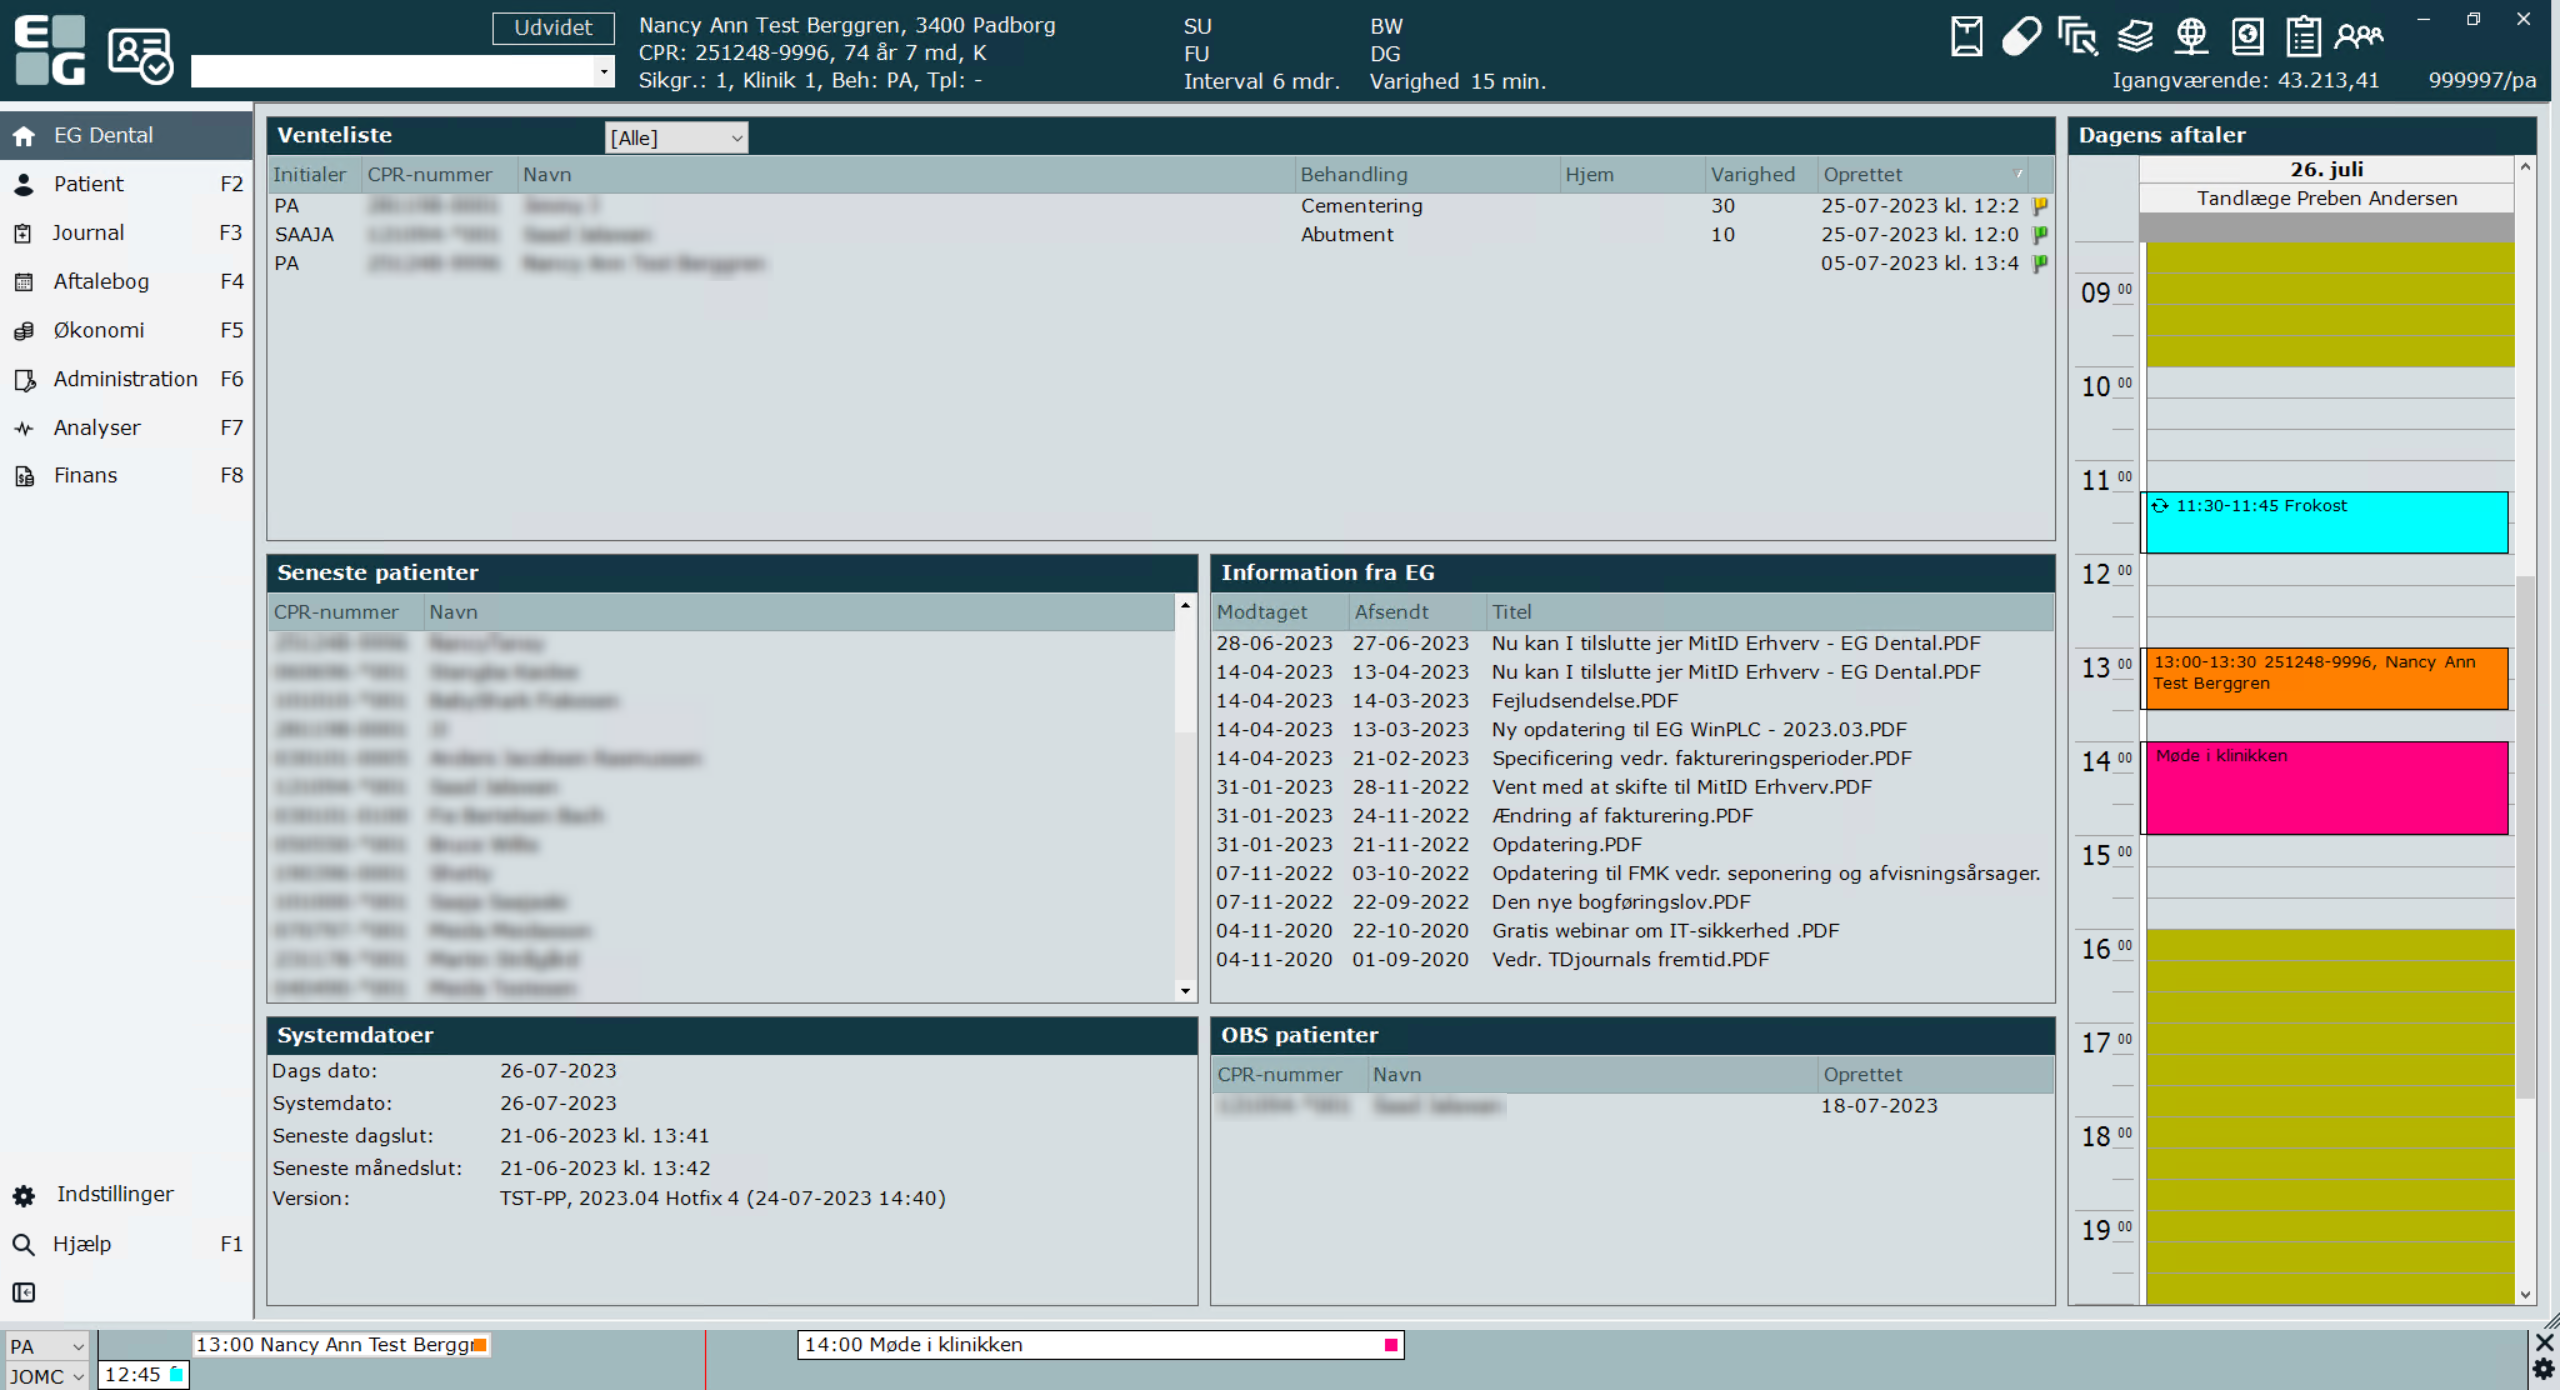Image resolution: width=2560 pixels, height=1390 pixels.
Task: Close the bottom appointment bar with the X icon
Action: click(2545, 1342)
